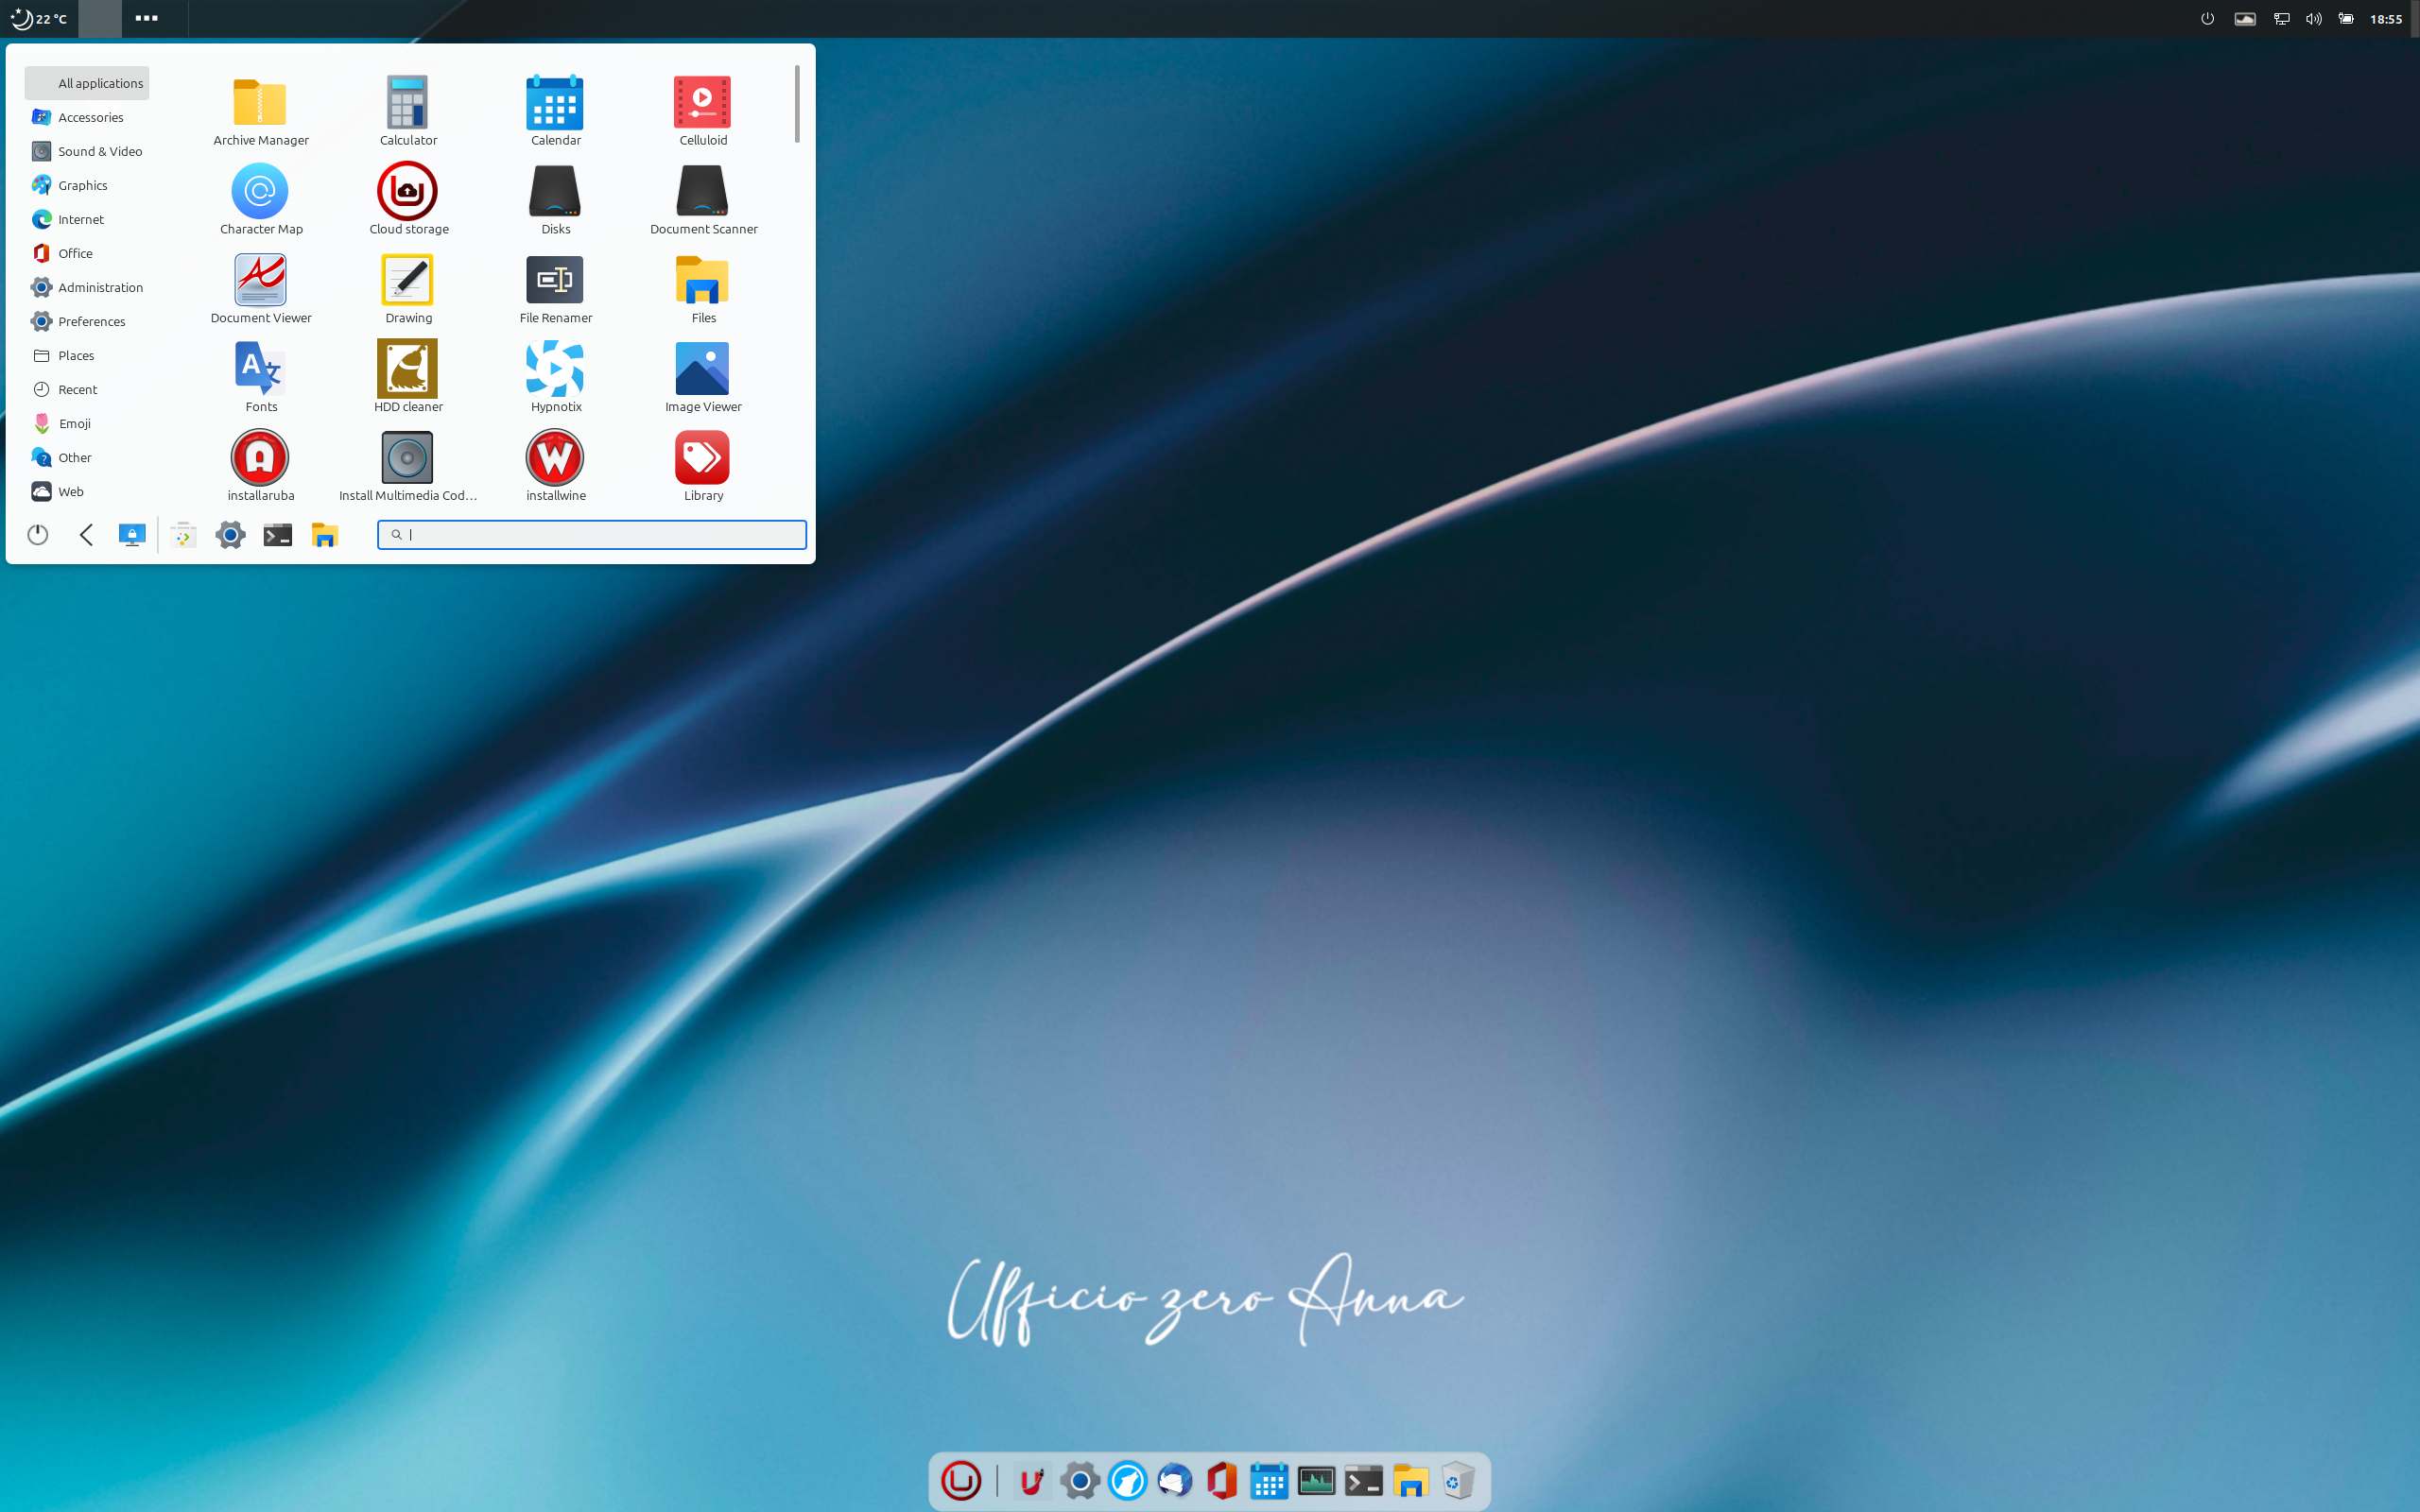Viewport: 2420px width, 1512px height.
Task: Open Character Map
Action: pyautogui.click(x=260, y=200)
